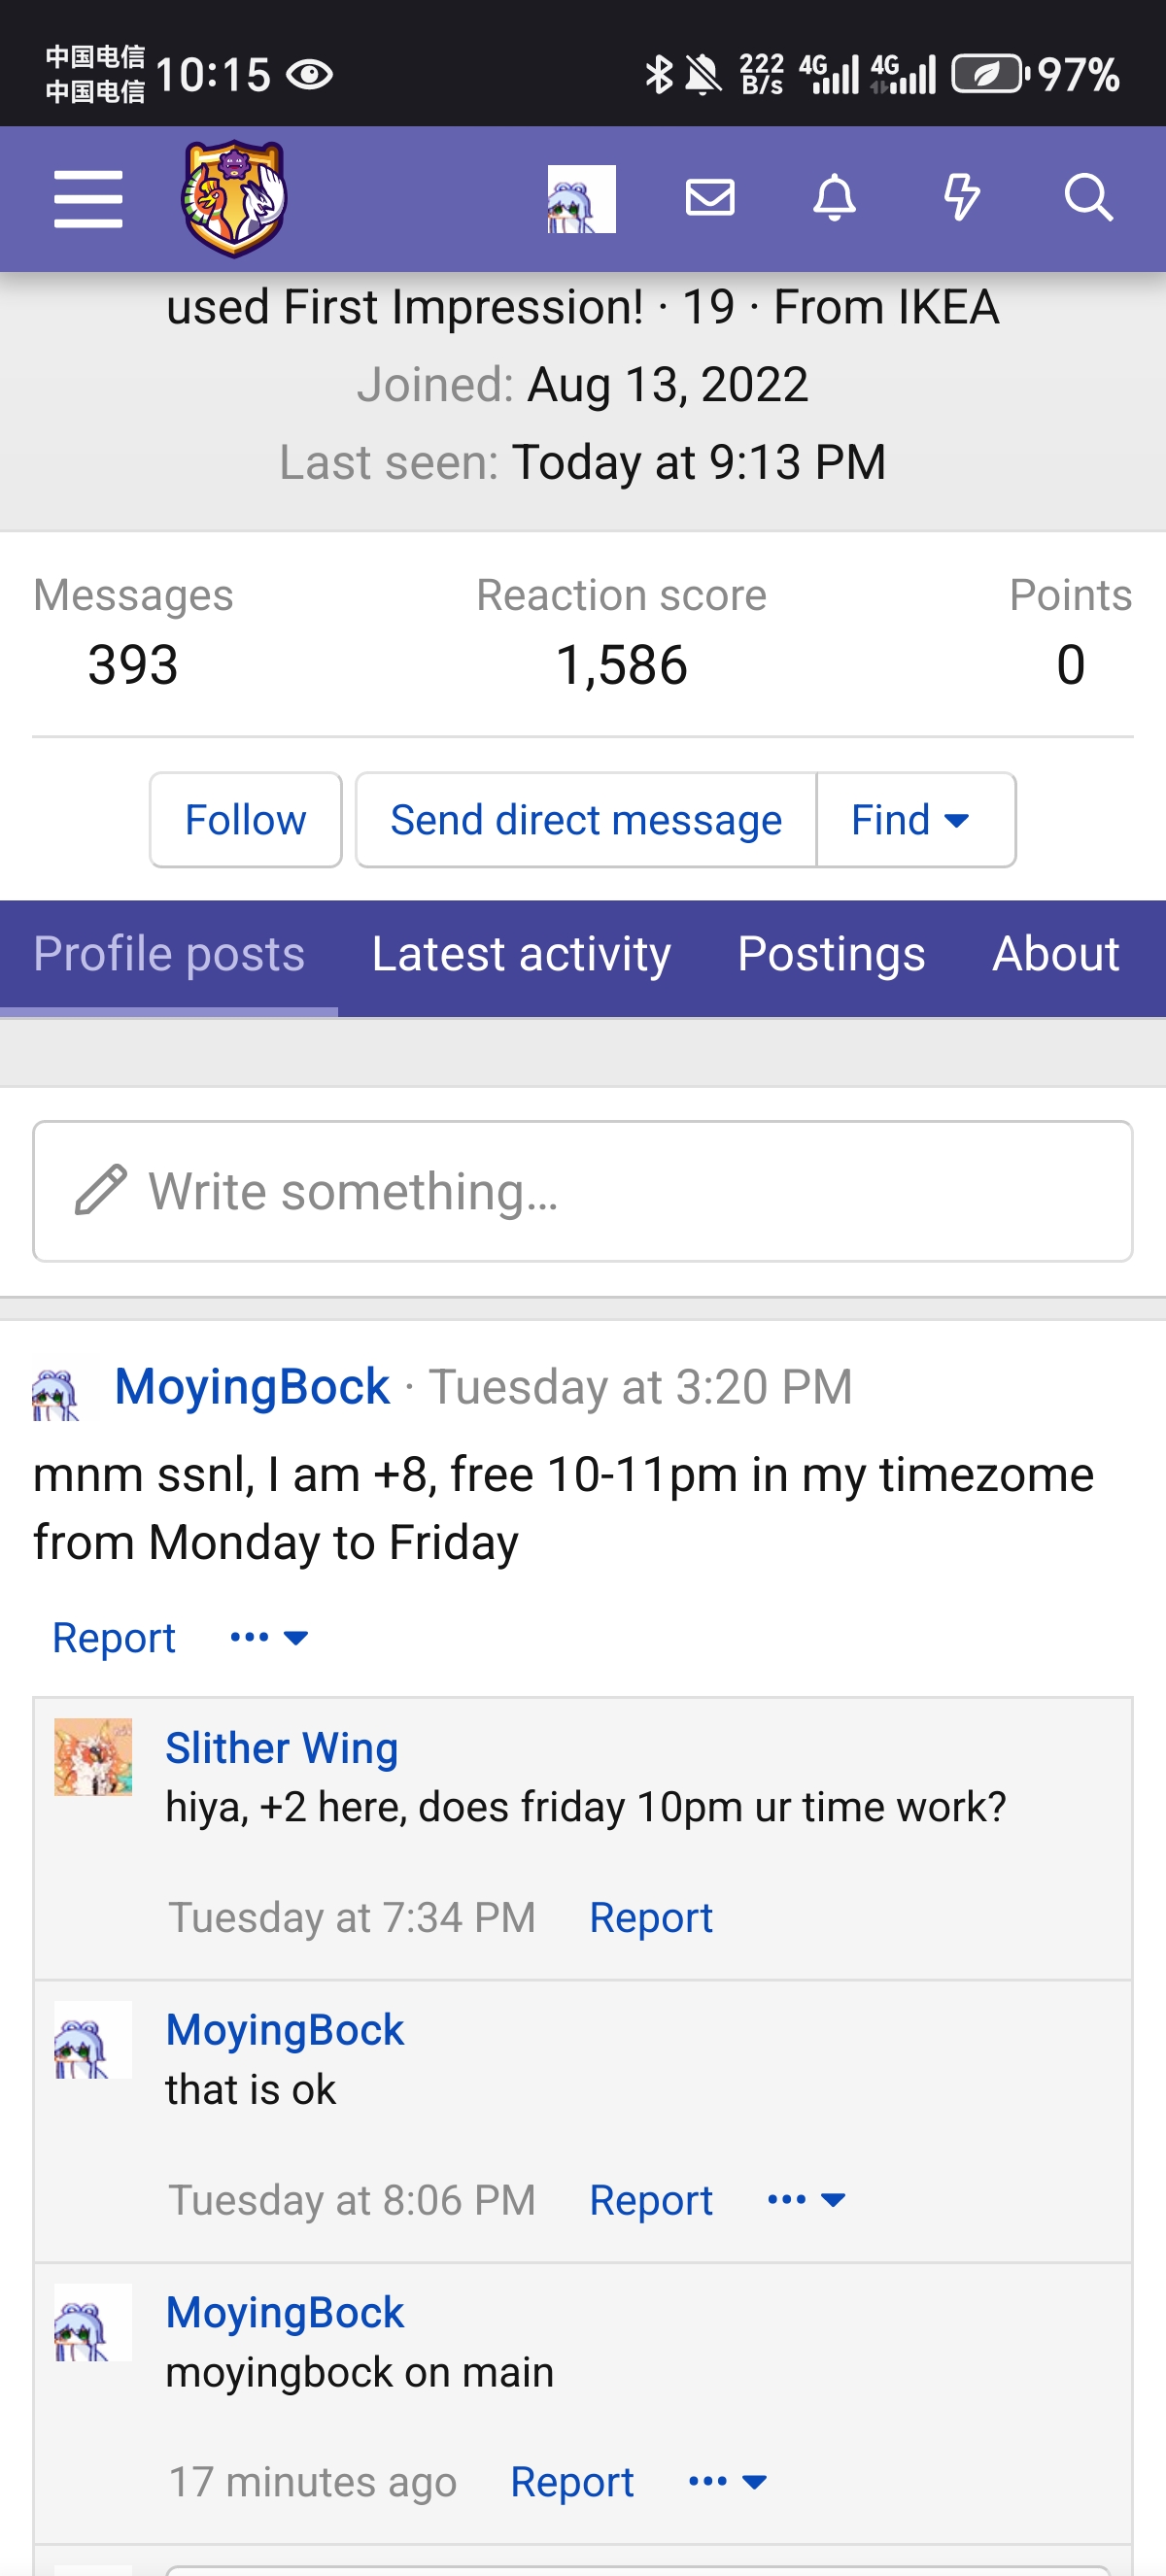Click Slither Wing's avatar thumbnail

coord(93,1757)
